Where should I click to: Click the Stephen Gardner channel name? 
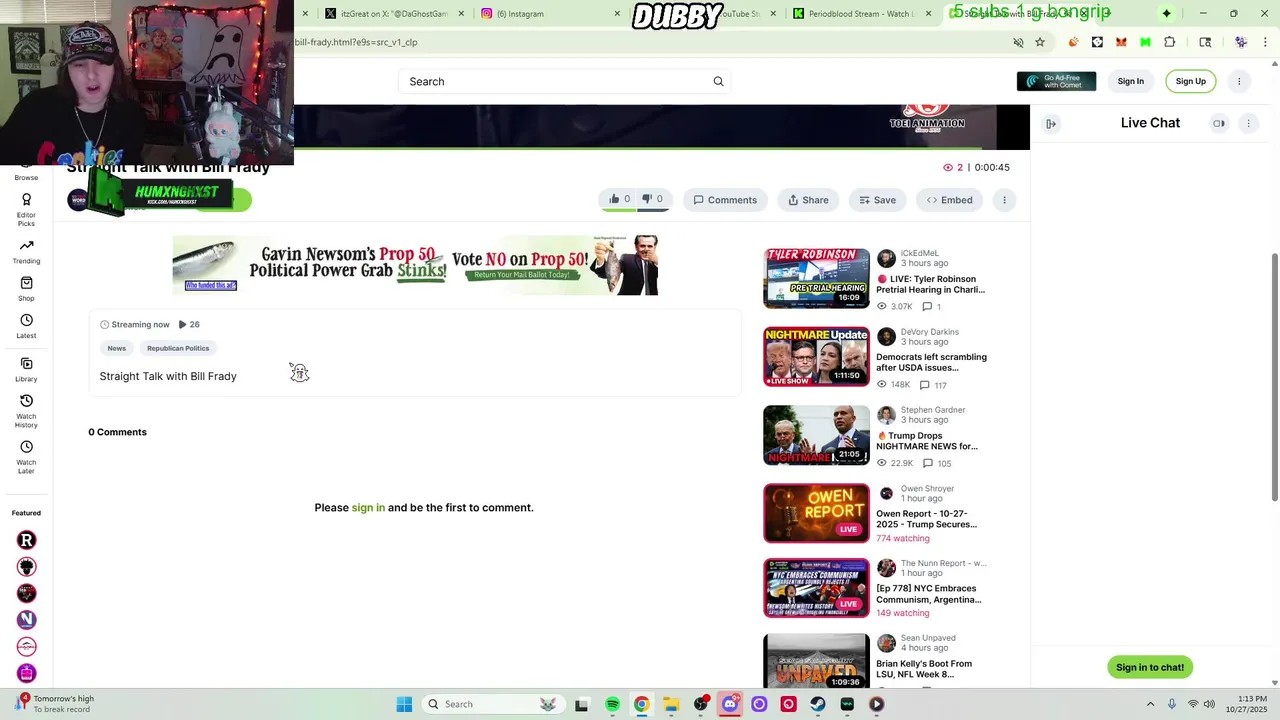pos(933,410)
